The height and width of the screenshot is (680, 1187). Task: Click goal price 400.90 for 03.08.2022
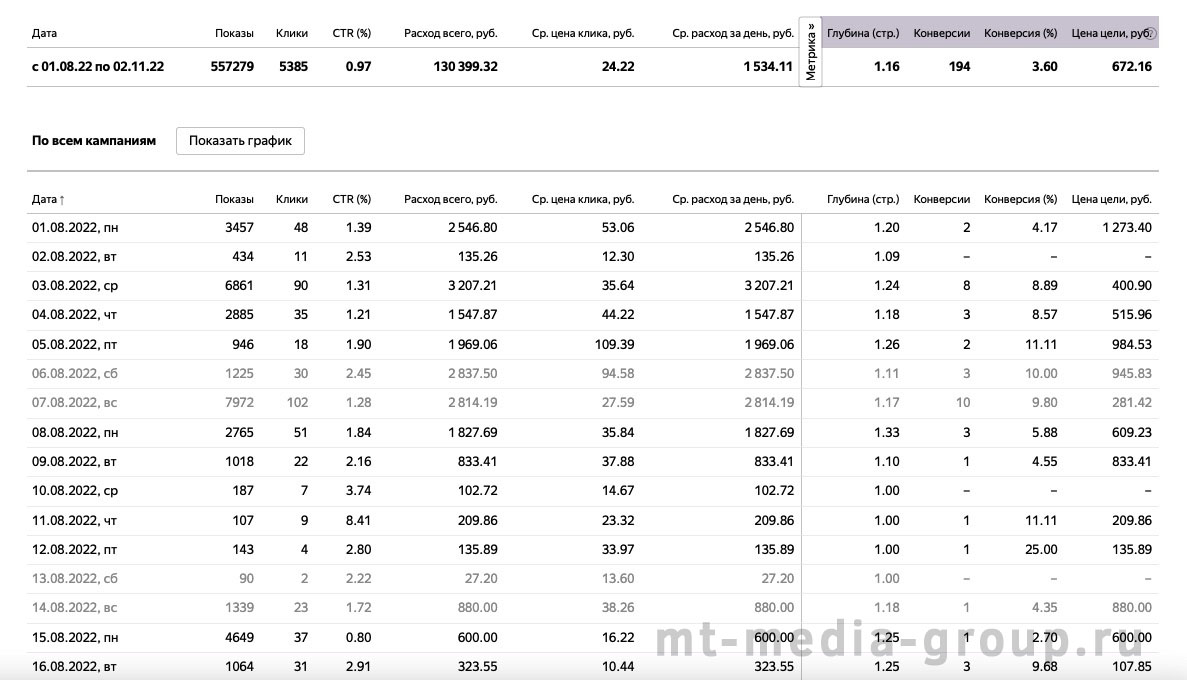1132,286
